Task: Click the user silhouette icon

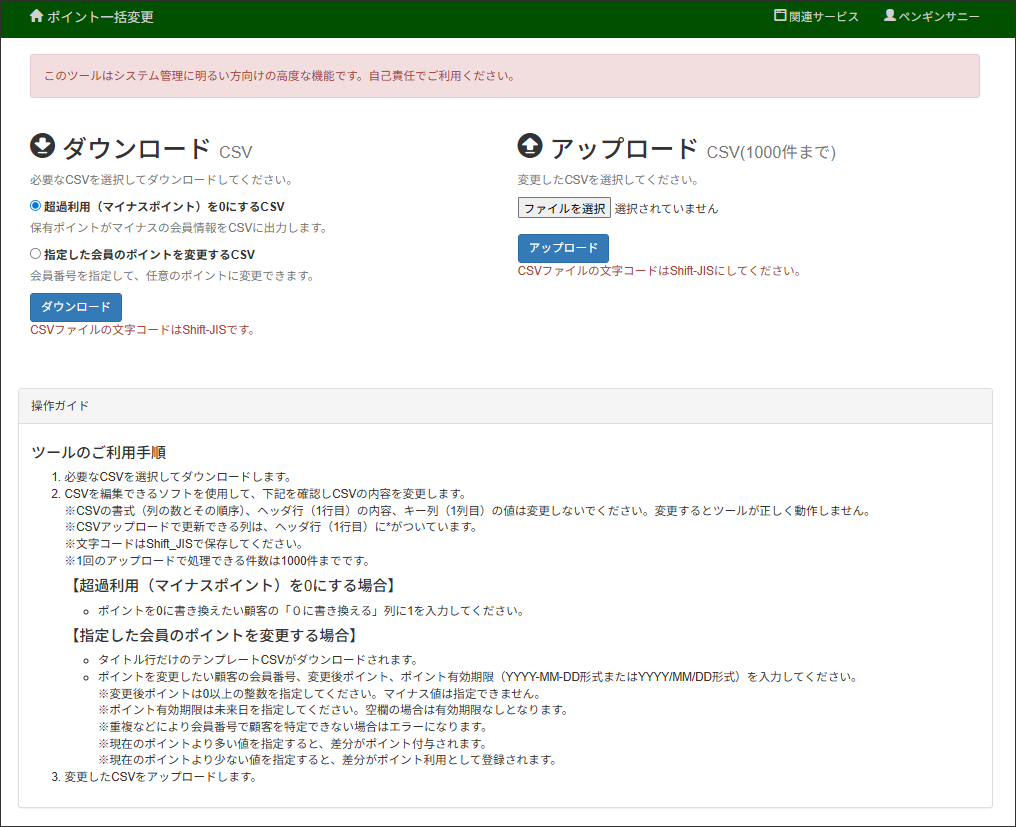Action: tap(889, 16)
